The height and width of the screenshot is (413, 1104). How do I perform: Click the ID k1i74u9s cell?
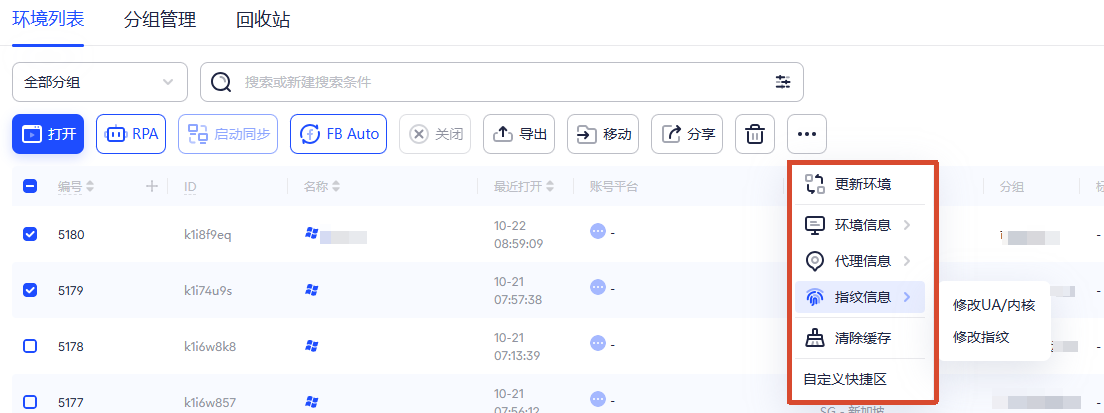208,291
